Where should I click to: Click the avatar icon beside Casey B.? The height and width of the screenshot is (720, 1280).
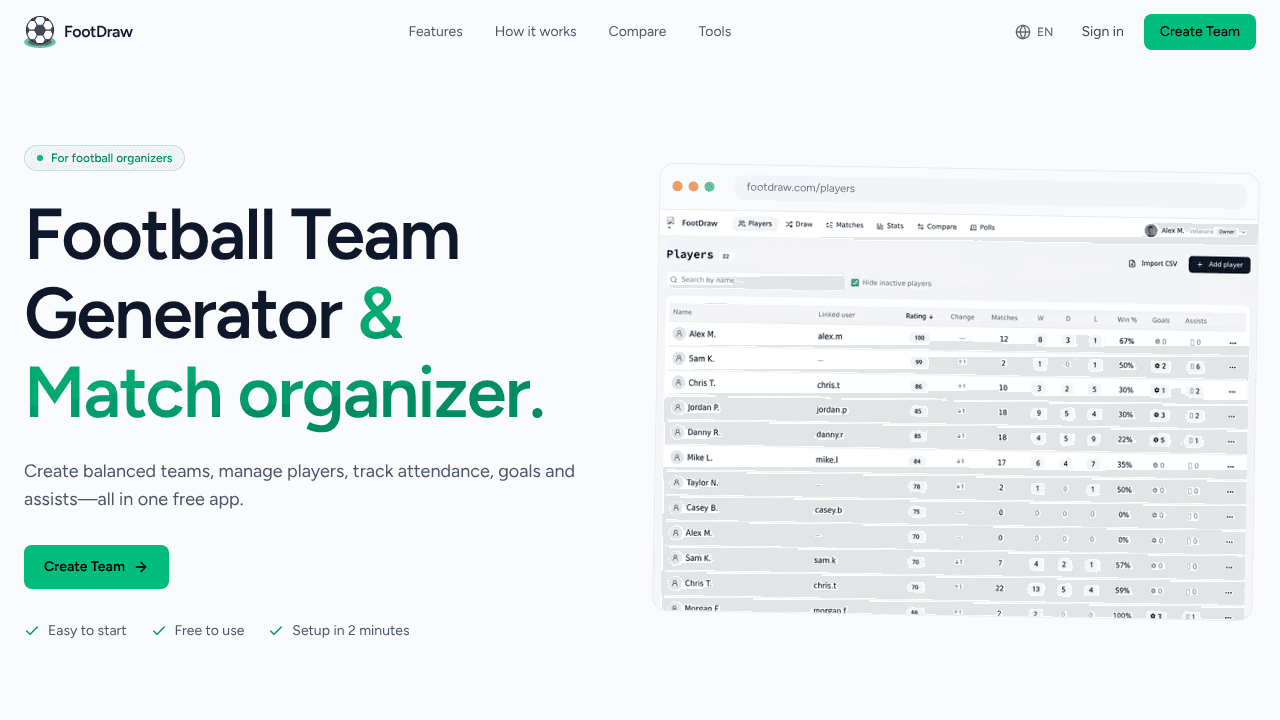pos(676,508)
